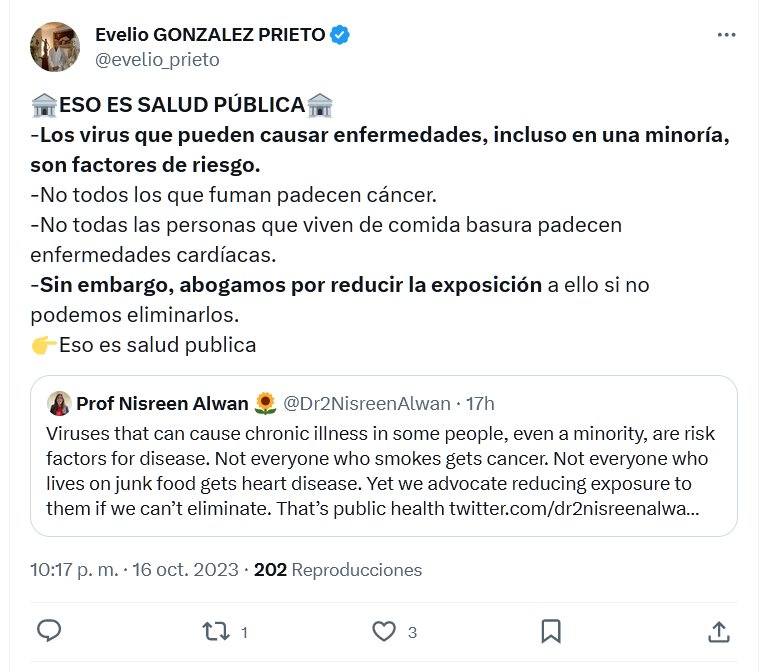Click the likes count number 3
Screen dimensions: 762x672
tap(412, 632)
